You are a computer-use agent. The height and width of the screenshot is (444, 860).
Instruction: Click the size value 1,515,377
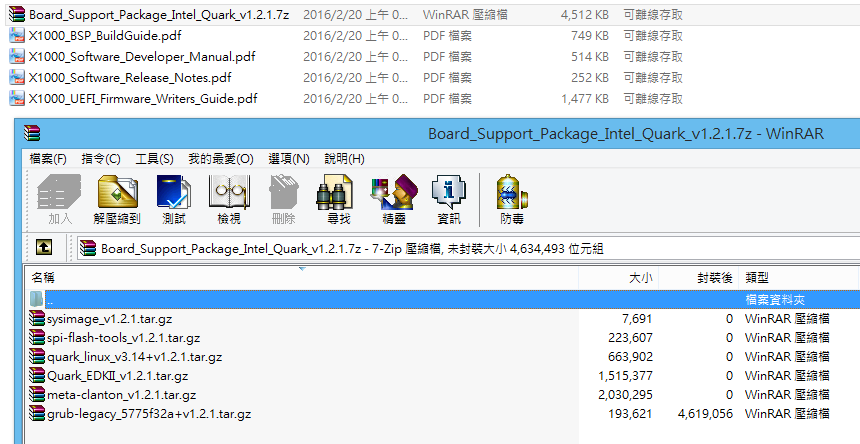tap(625, 376)
